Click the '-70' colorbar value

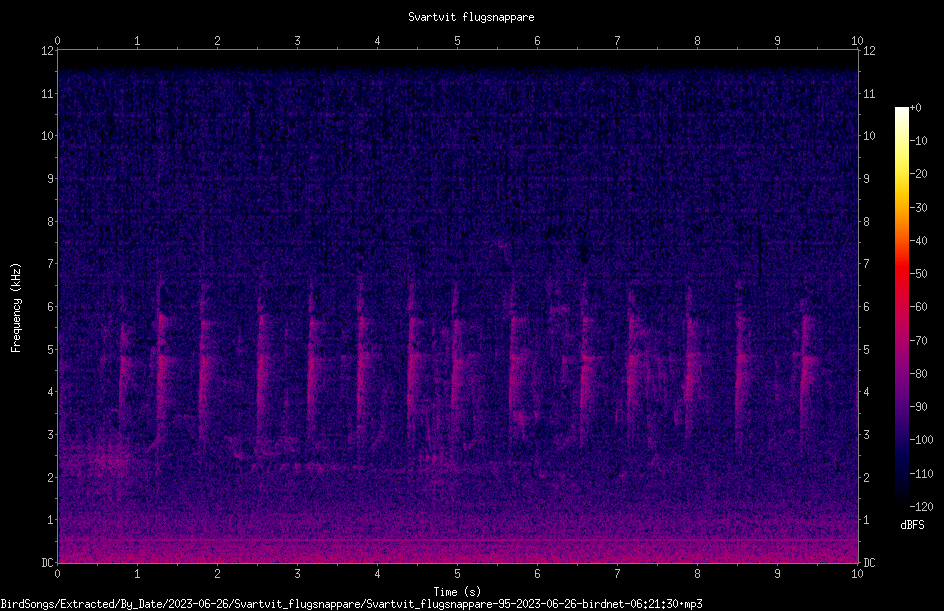pos(918,341)
